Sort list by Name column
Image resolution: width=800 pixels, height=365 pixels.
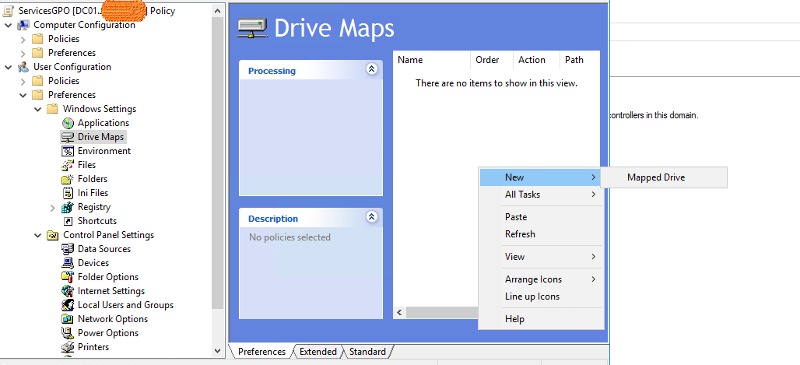click(x=432, y=60)
